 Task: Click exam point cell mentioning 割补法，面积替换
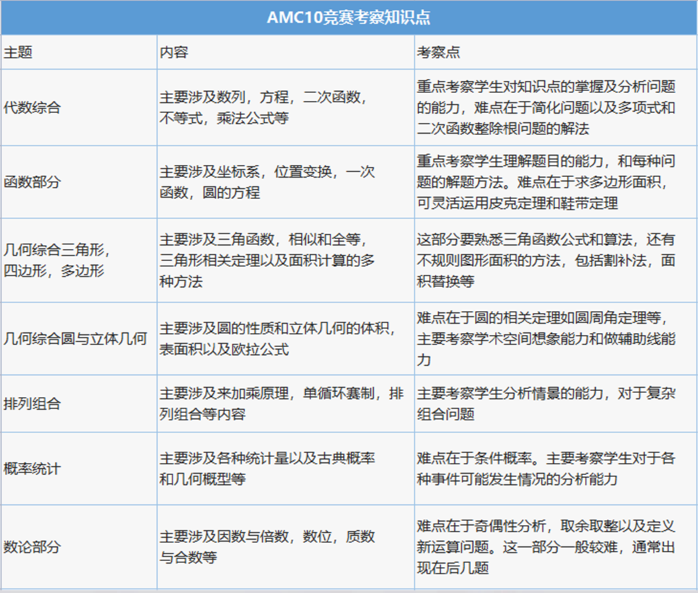556,260
